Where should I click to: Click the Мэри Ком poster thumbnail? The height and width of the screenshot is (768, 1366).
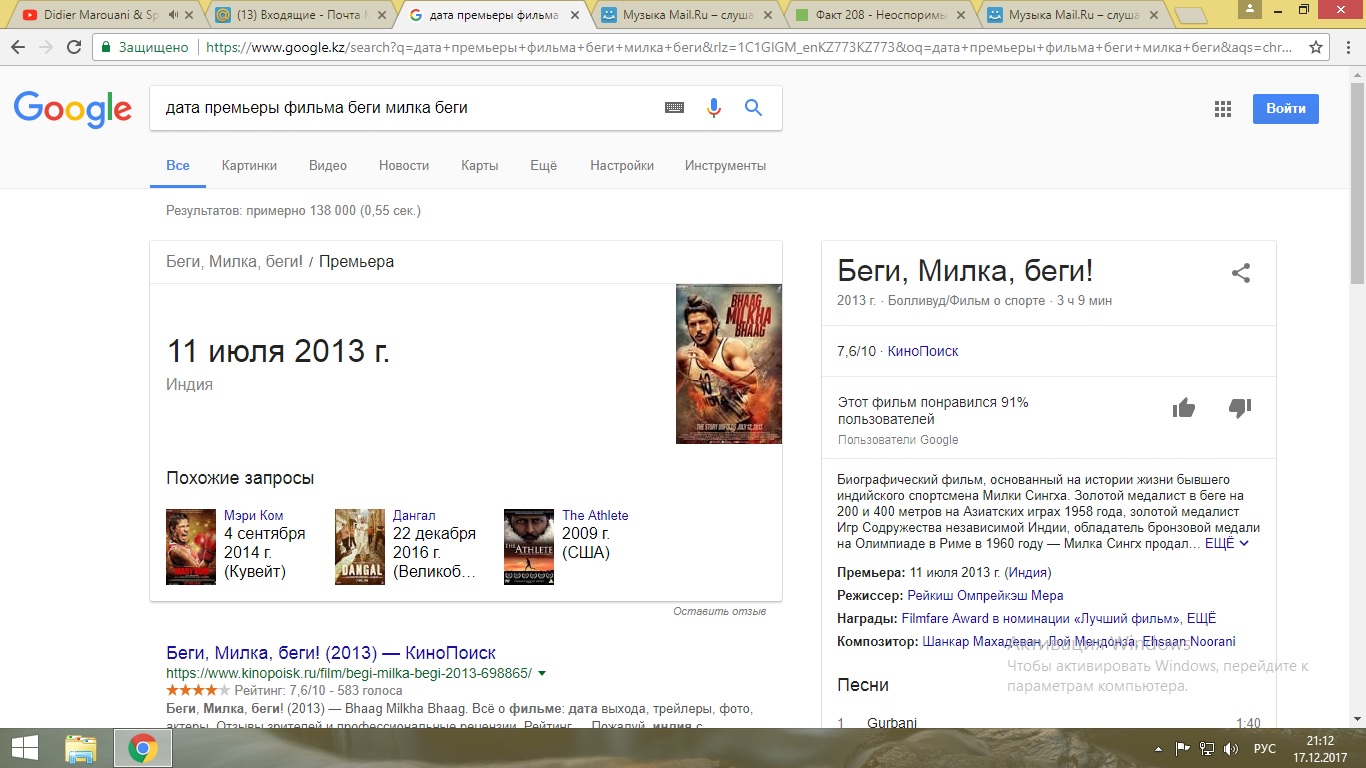(x=191, y=546)
